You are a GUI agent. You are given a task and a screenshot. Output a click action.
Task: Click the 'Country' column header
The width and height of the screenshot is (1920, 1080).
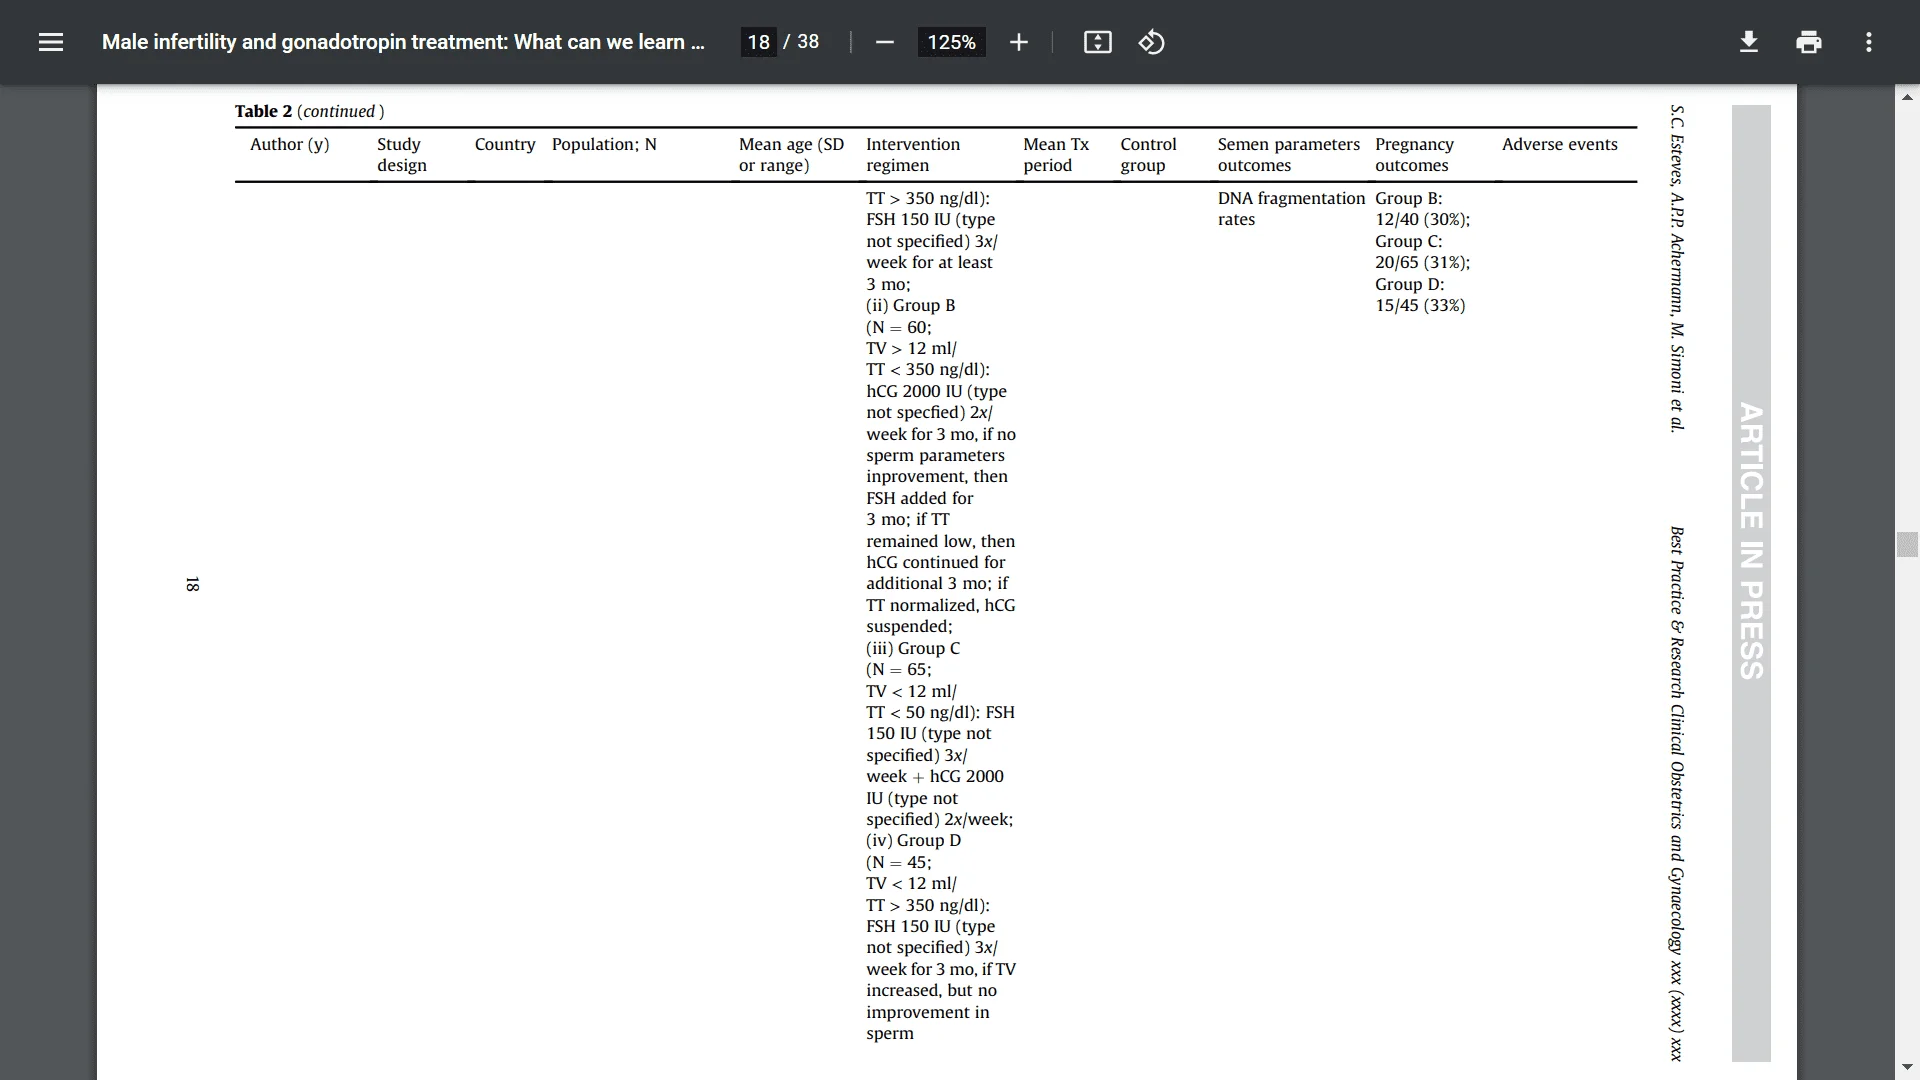pos(505,144)
